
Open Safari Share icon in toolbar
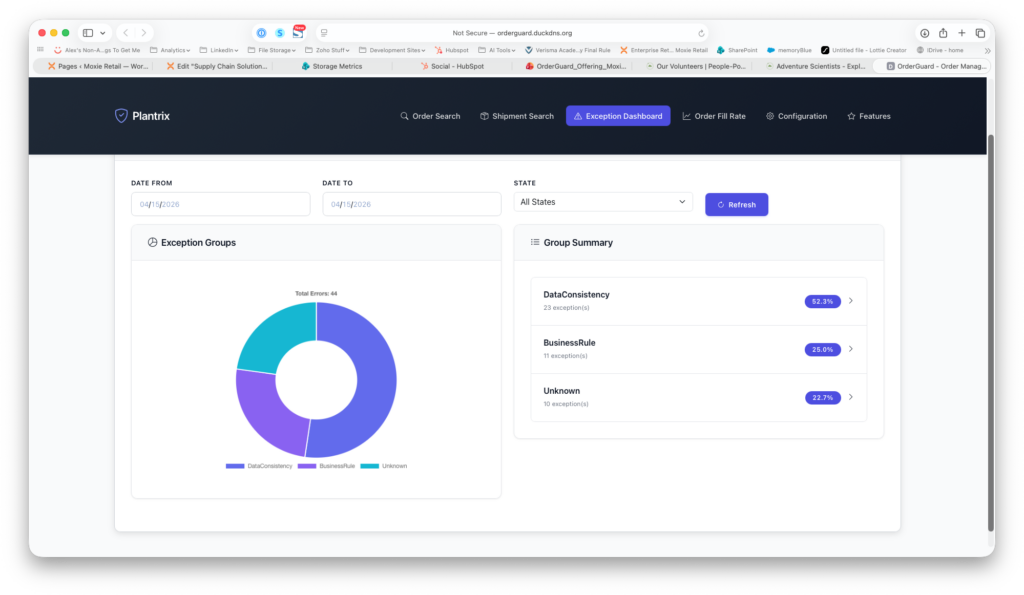[x=942, y=33]
